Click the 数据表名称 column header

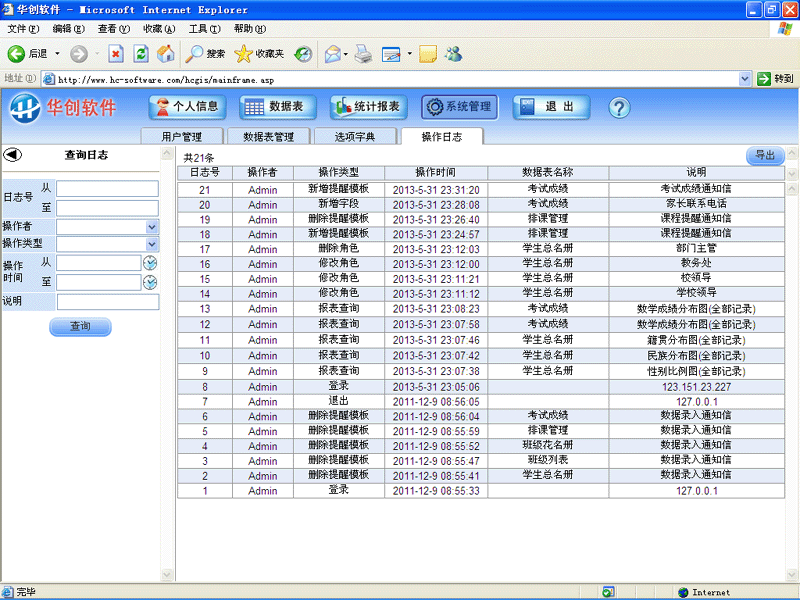click(548, 172)
